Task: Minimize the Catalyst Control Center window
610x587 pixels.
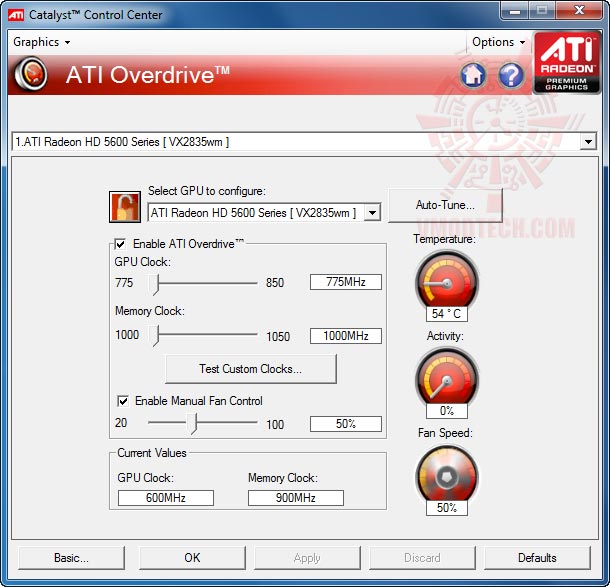Action: (514, 11)
